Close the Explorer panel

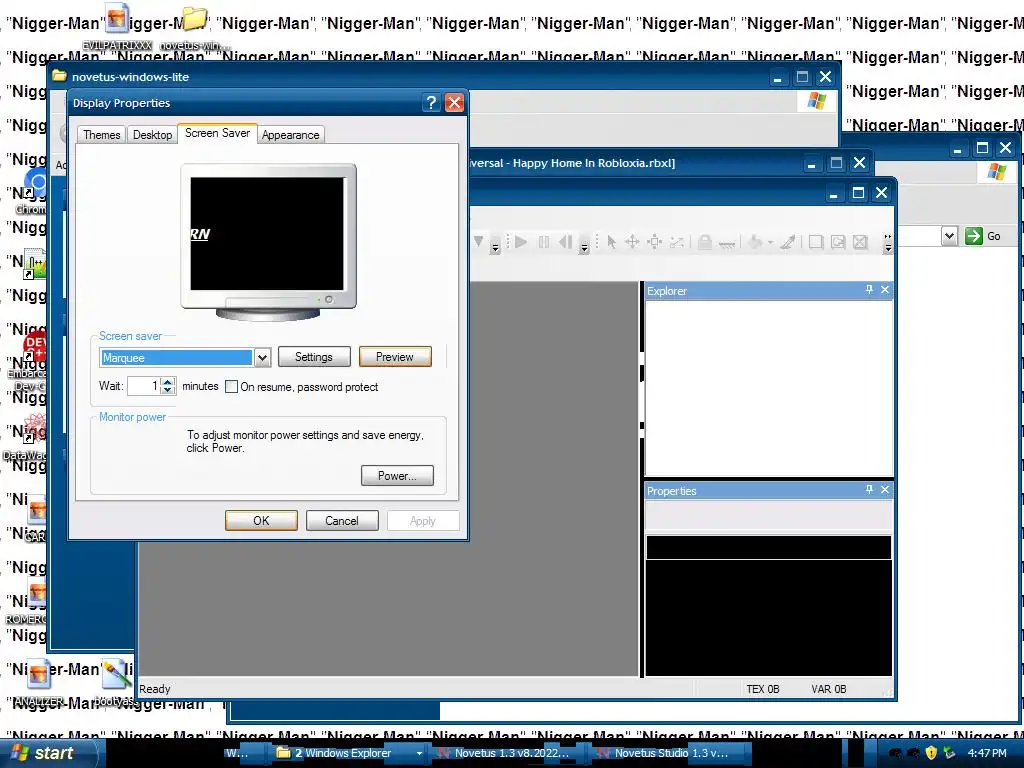885,289
